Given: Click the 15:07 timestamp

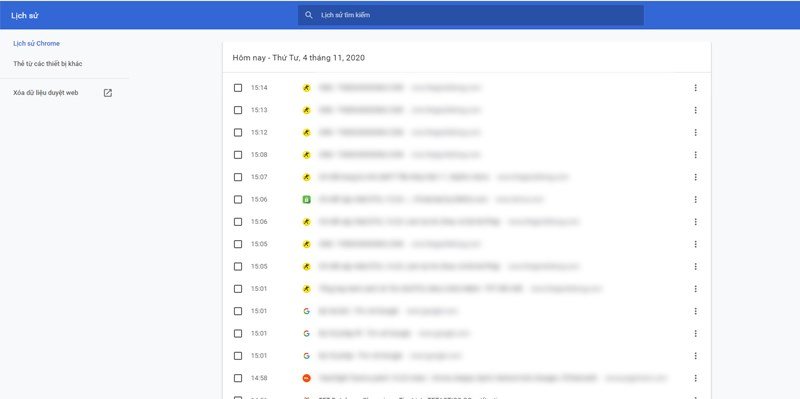Looking at the screenshot, I should [259, 177].
